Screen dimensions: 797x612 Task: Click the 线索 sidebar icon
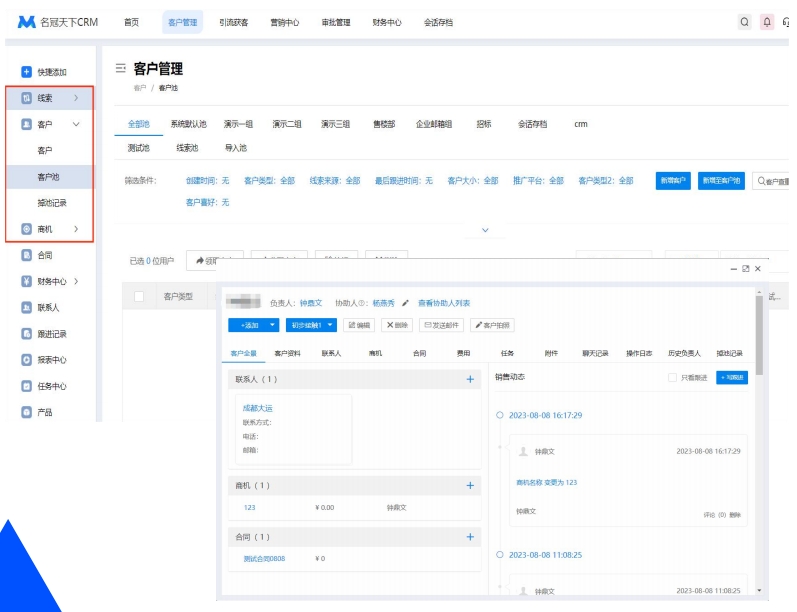26,98
